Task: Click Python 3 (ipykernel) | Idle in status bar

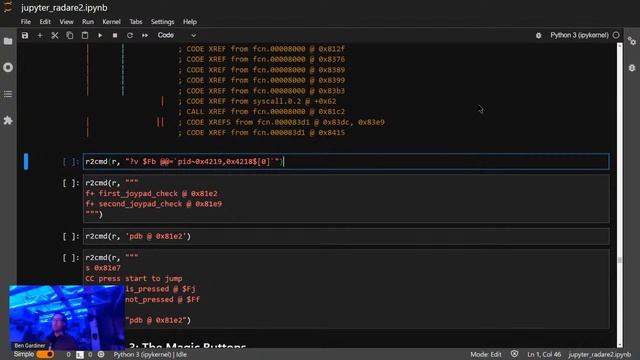Action: [x=150, y=354]
